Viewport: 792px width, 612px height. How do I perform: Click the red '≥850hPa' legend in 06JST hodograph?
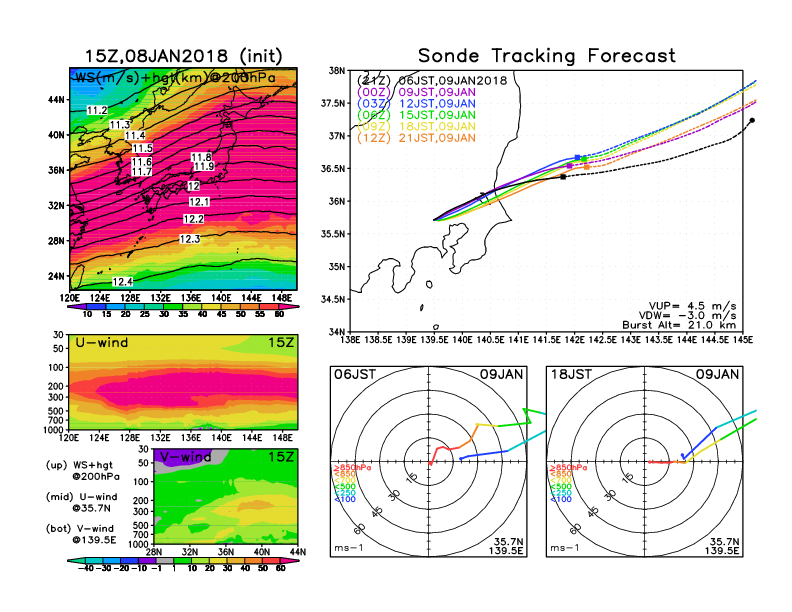tap(352, 468)
